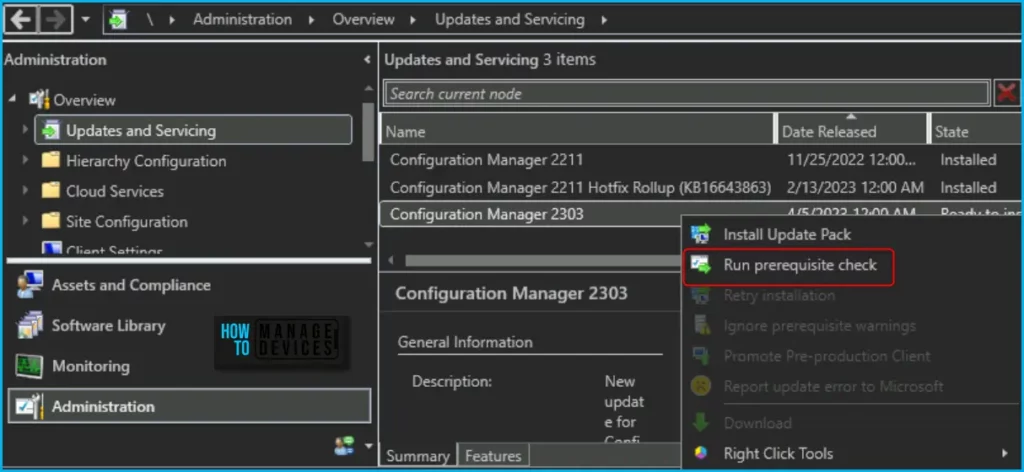Open the Administration workspace

click(x=189, y=406)
